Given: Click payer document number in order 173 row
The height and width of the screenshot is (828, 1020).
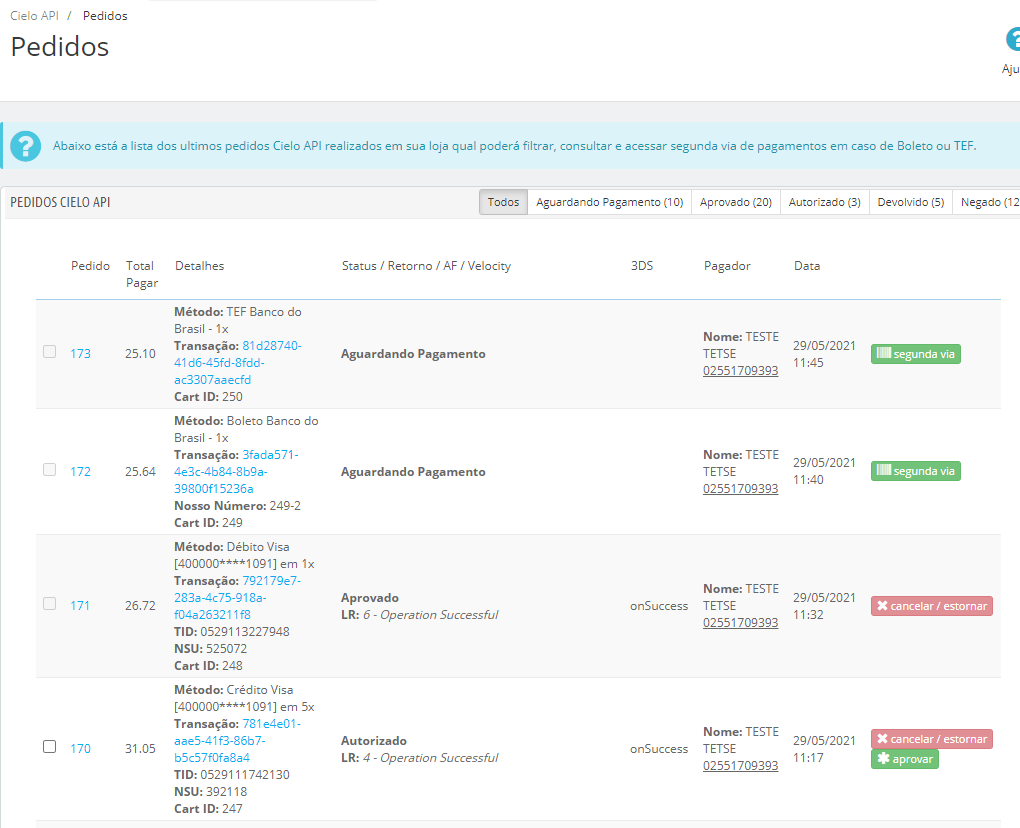Looking at the screenshot, I should pos(740,371).
